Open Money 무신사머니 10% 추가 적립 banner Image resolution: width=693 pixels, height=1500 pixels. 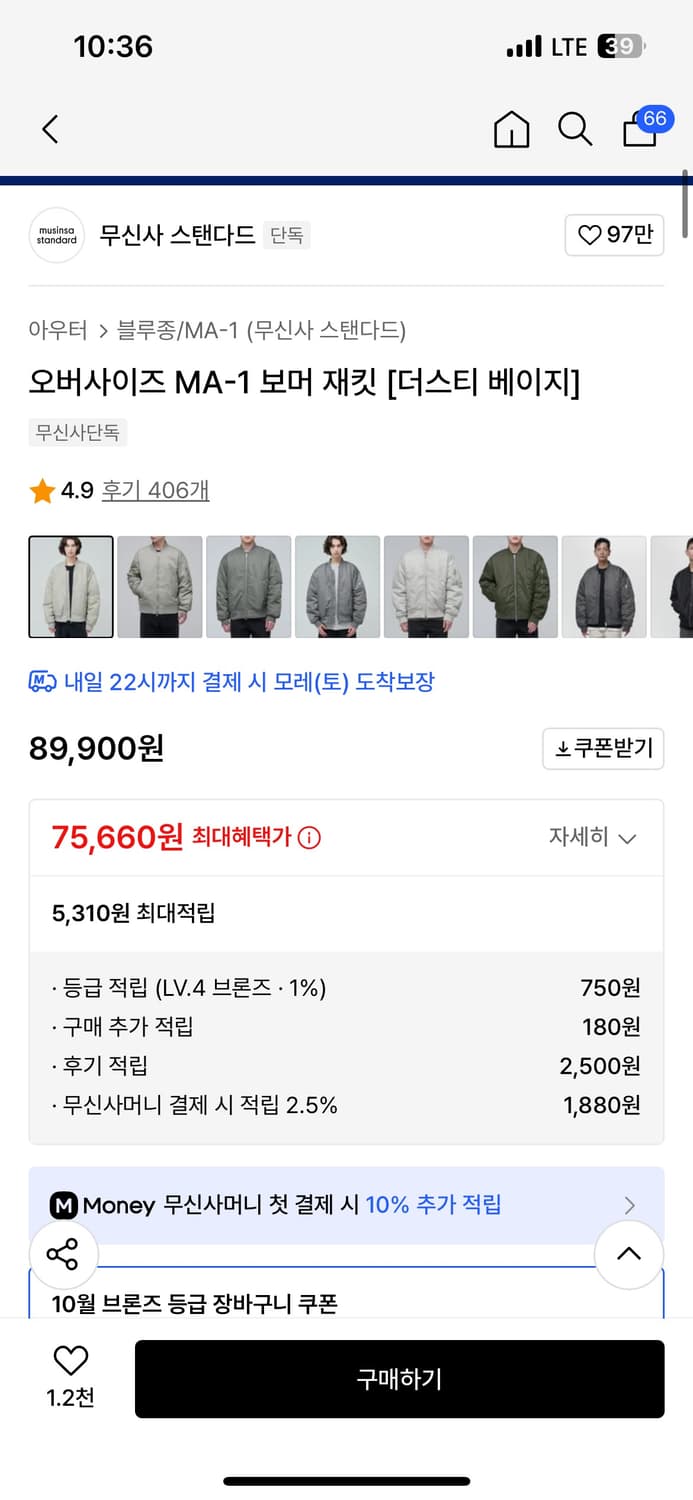(346, 1205)
